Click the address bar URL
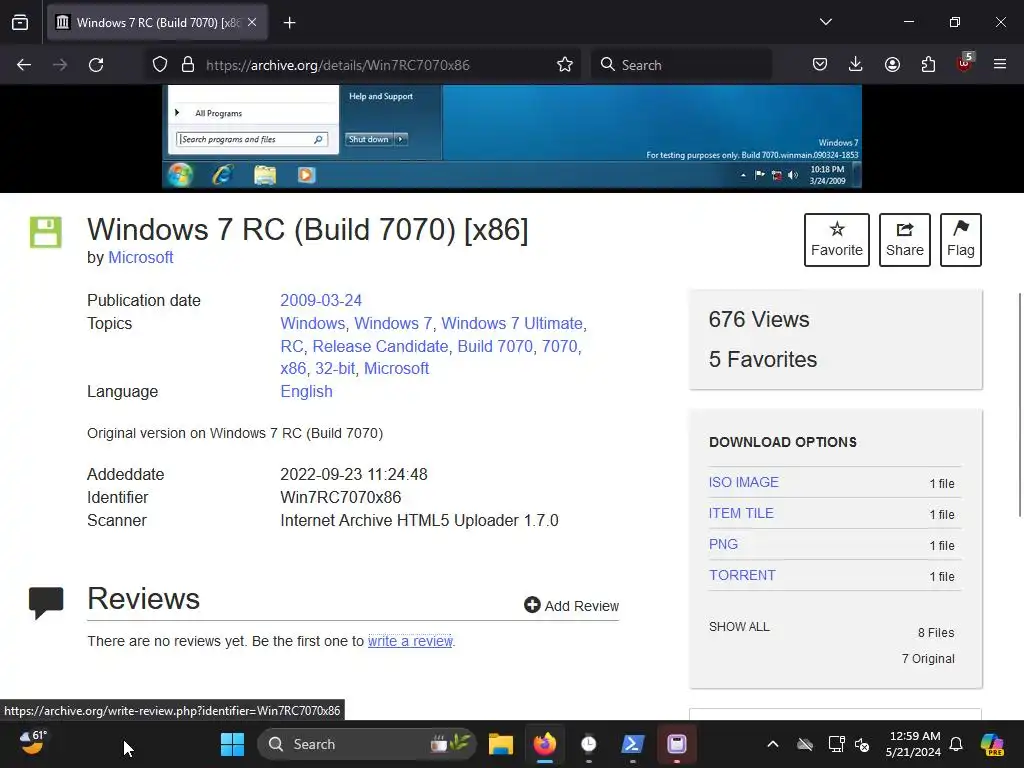The width and height of the screenshot is (1024, 768). coord(338,65)
